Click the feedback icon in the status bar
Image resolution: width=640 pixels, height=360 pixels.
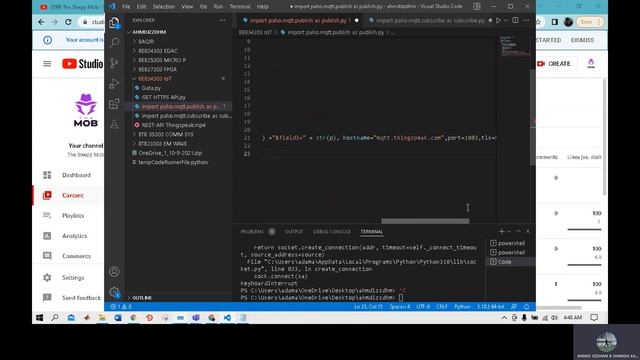pos(514,307)
